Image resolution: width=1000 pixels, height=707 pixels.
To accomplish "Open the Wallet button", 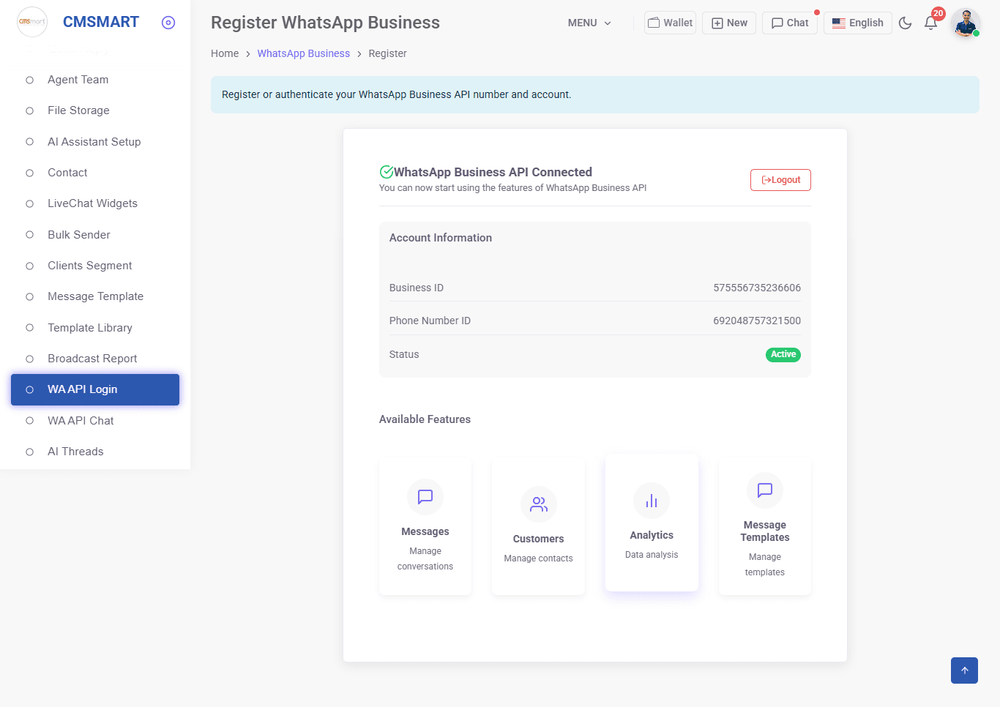I will point(669,23).
